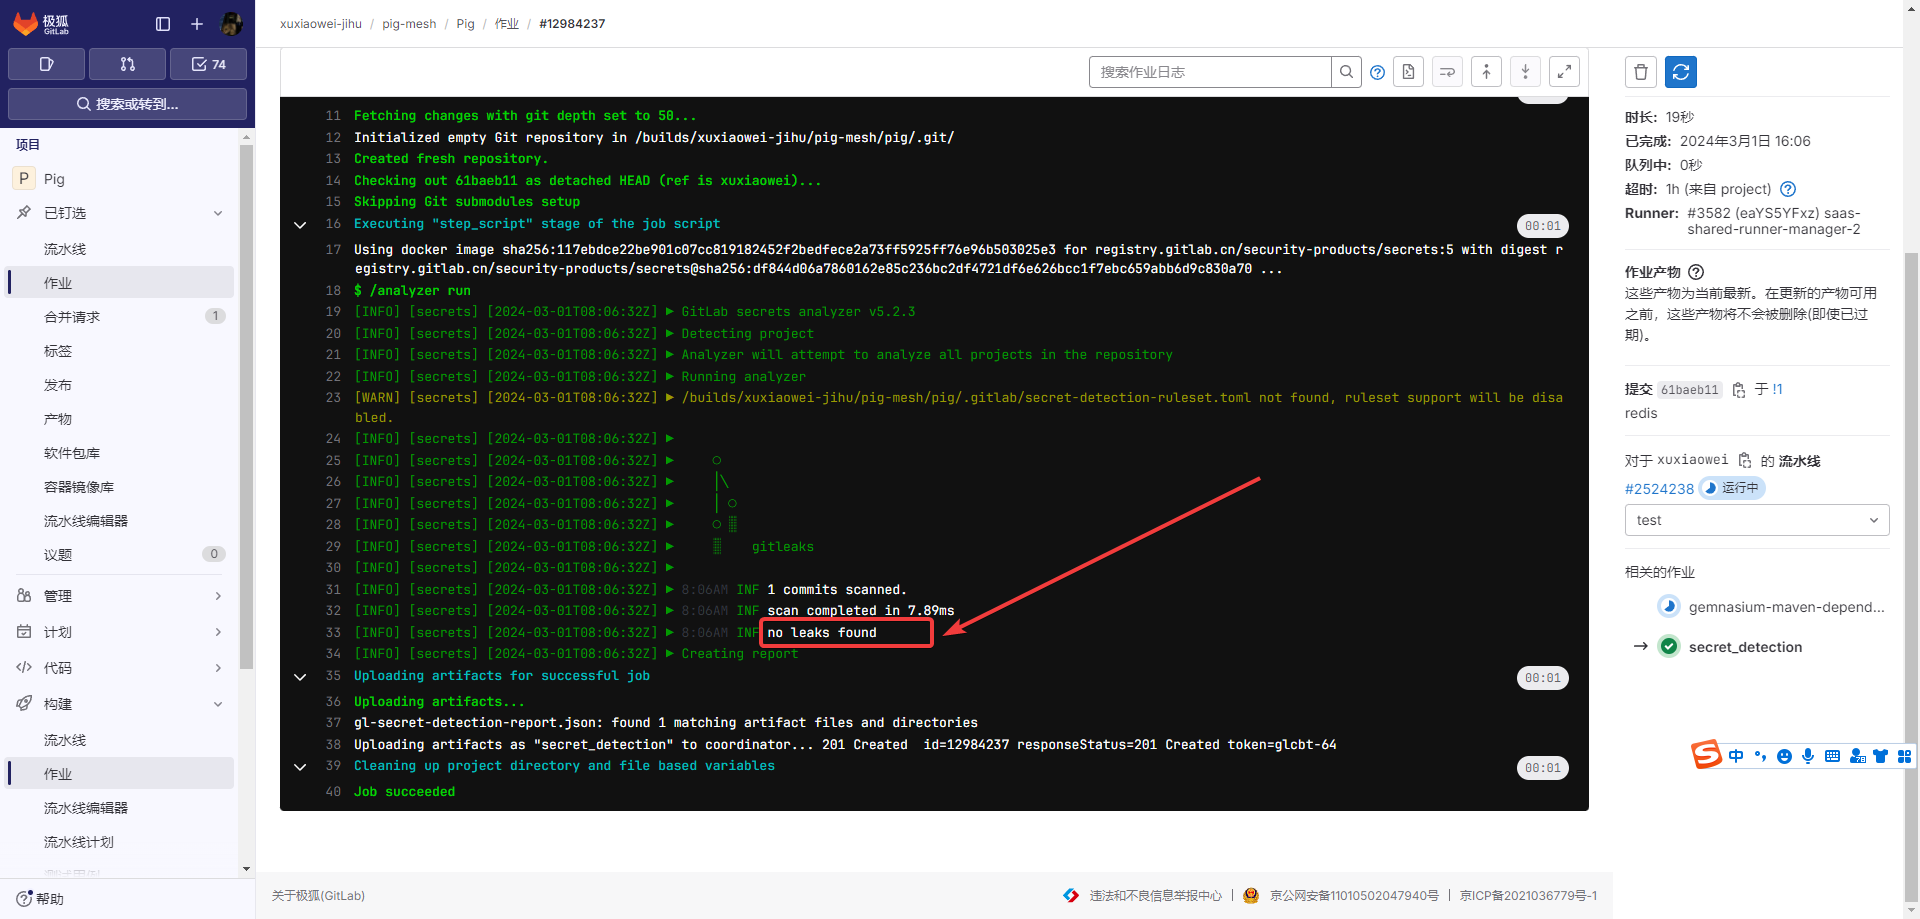
Task: Enter full screen log view
Action: tap(1564, 72)
